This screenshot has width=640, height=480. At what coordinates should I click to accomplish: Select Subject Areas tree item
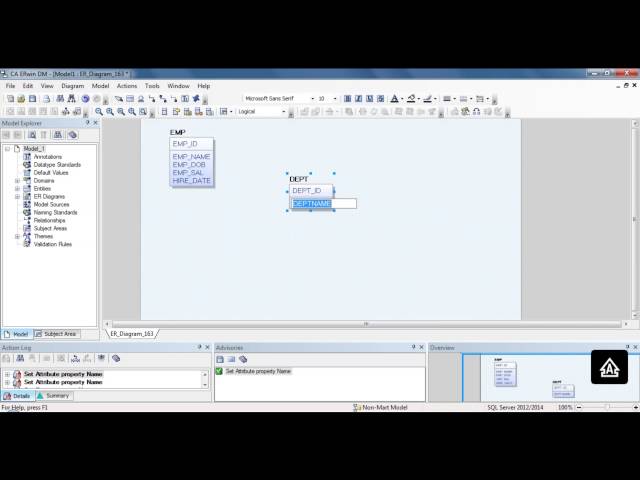pyautogui.click(x=50, y=228)
